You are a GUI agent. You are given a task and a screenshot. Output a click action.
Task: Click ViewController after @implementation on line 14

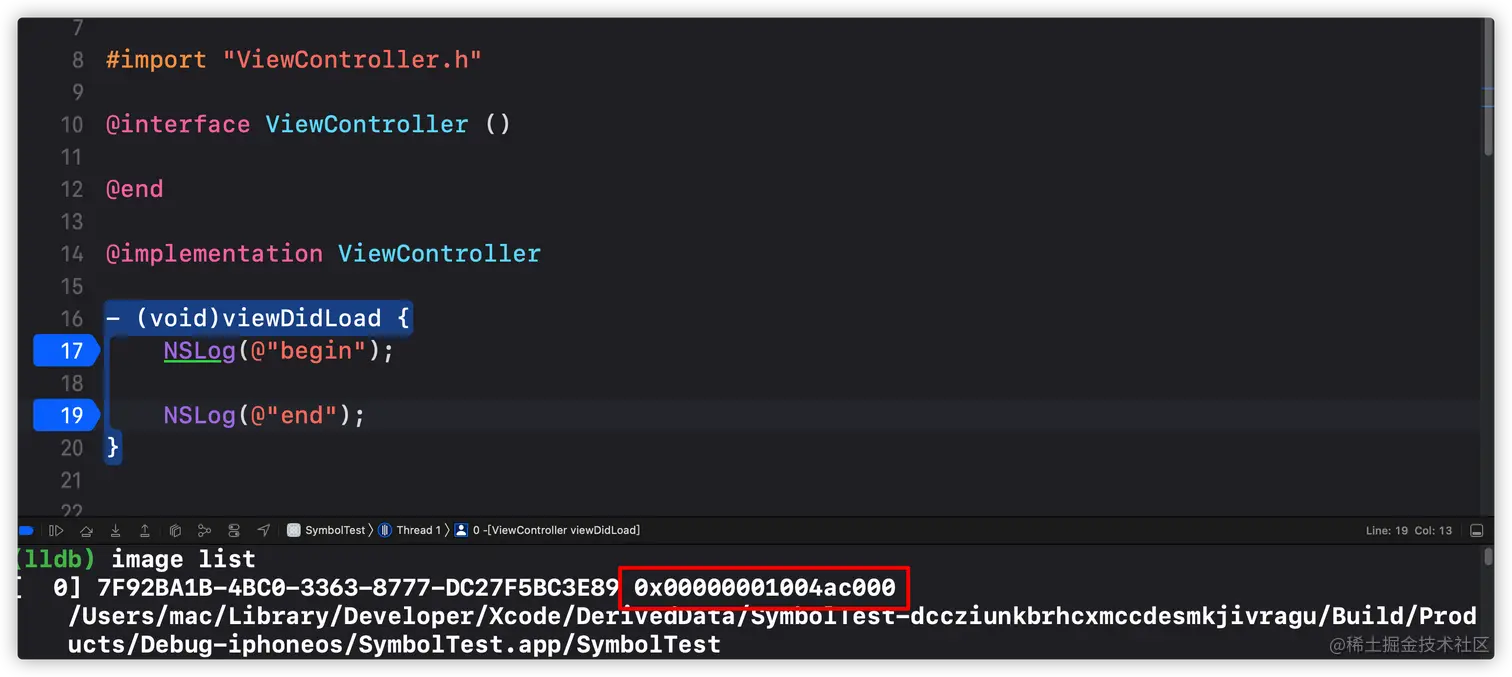[x=439, y=253]
